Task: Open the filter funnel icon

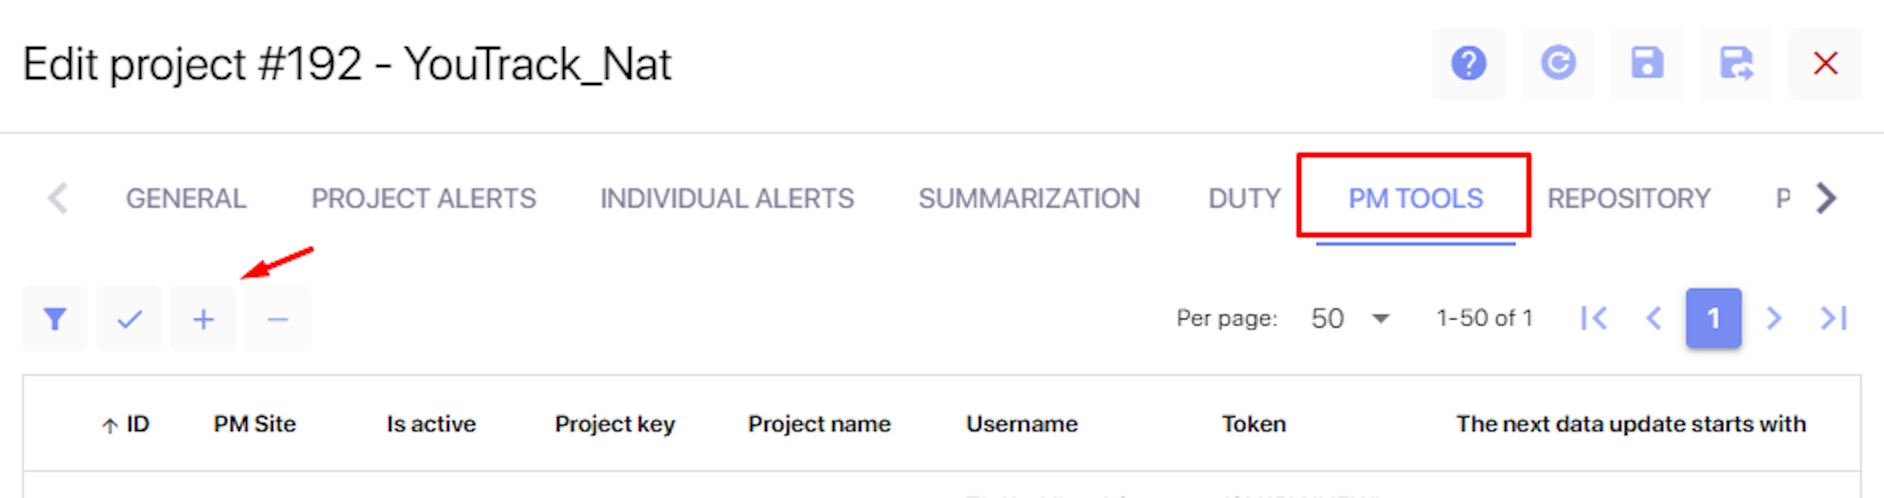Action: coord(55,319)
